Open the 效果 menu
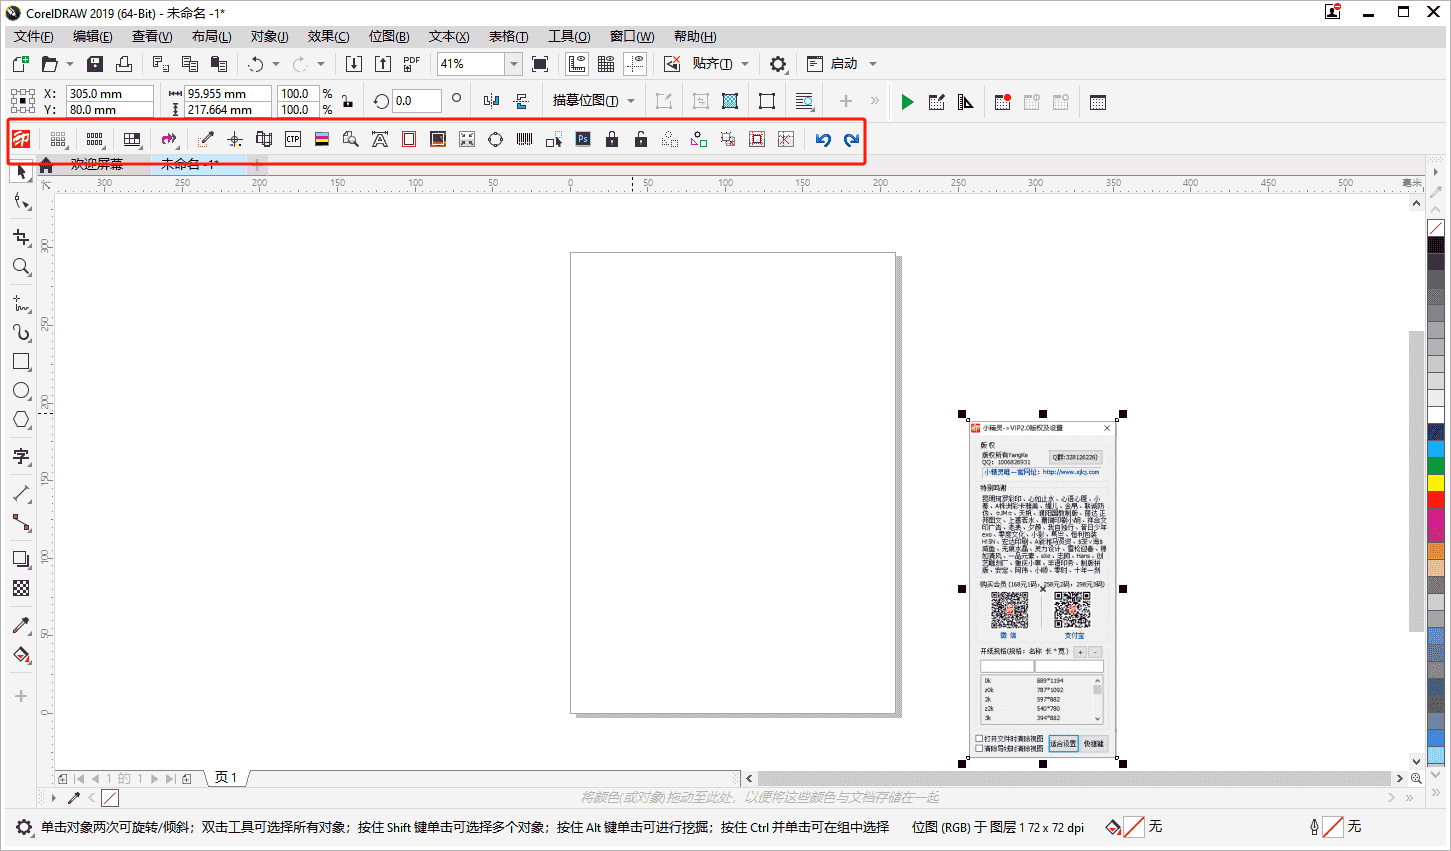The width and height of the screenshot is (1451, 851). (x=328, y=36)
